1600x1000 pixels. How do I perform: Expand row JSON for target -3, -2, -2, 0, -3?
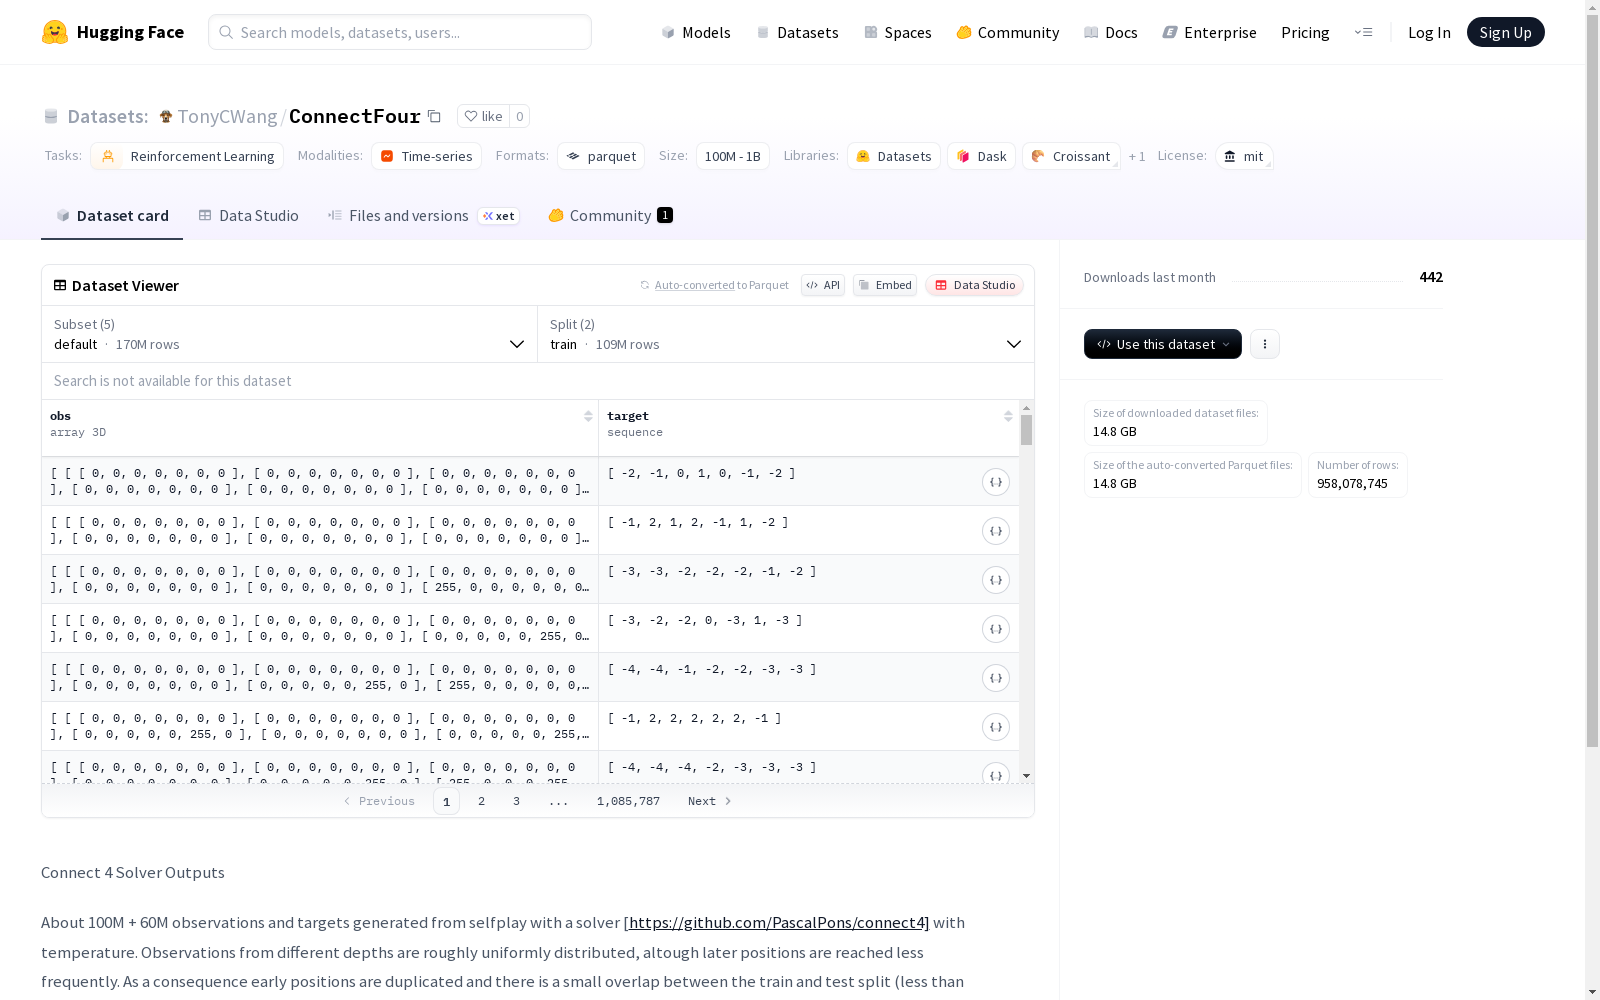[996, 629]
